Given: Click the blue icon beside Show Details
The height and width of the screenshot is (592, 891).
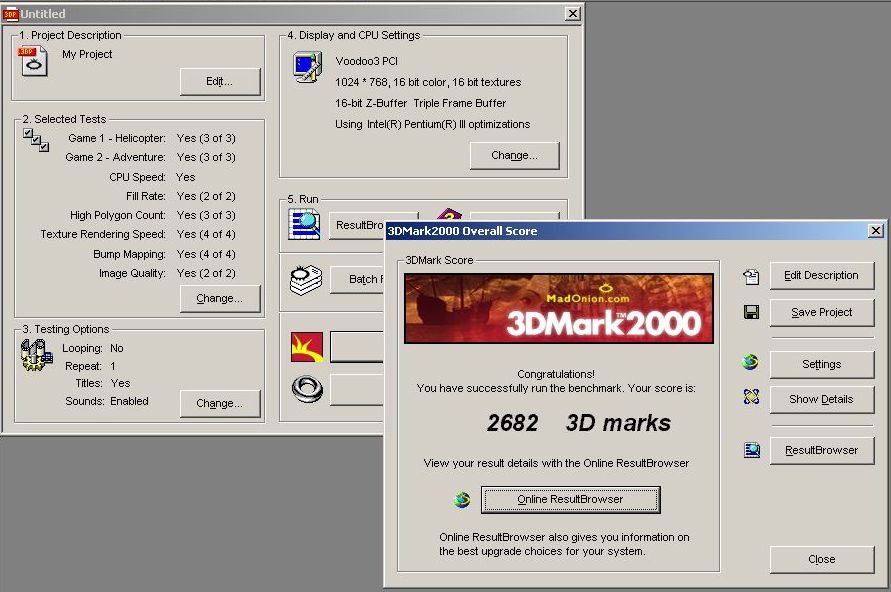Looking at the screenshot, I should coord(751,396).
